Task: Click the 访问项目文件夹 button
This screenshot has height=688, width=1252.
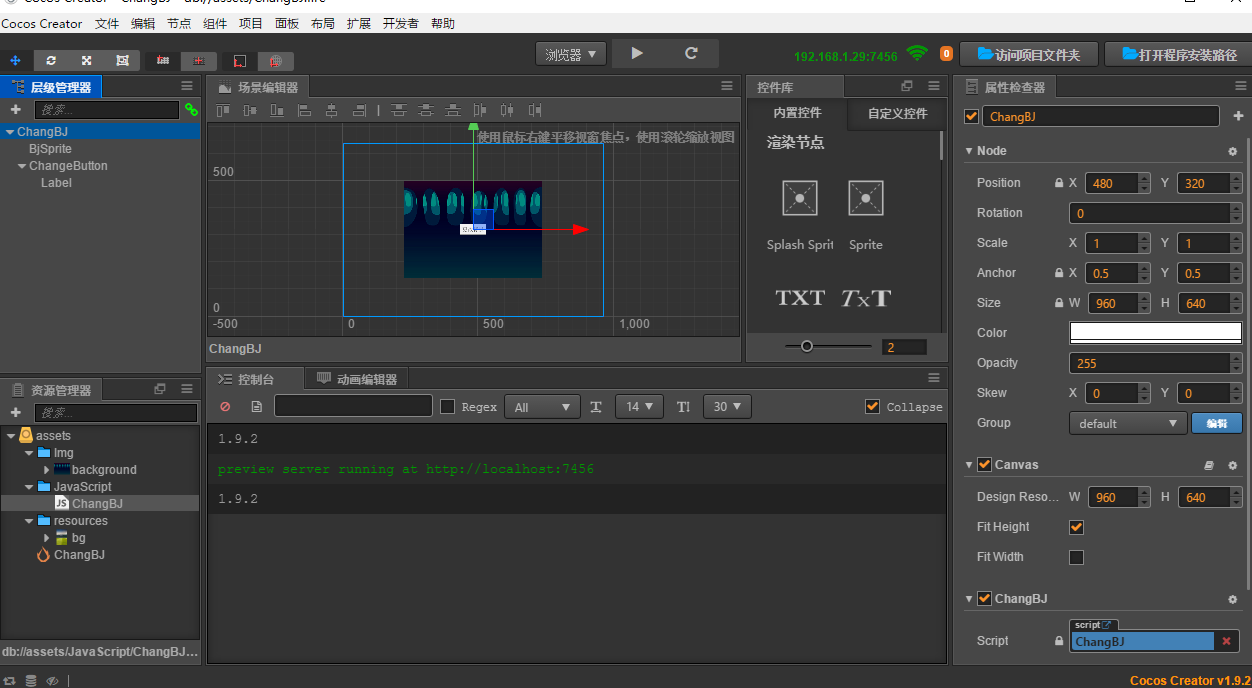Action: point(1028,55)
